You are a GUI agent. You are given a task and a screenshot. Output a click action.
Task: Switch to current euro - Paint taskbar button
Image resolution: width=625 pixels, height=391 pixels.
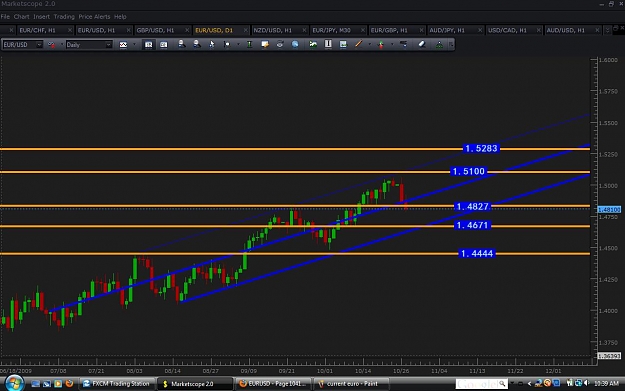[352, 384]
